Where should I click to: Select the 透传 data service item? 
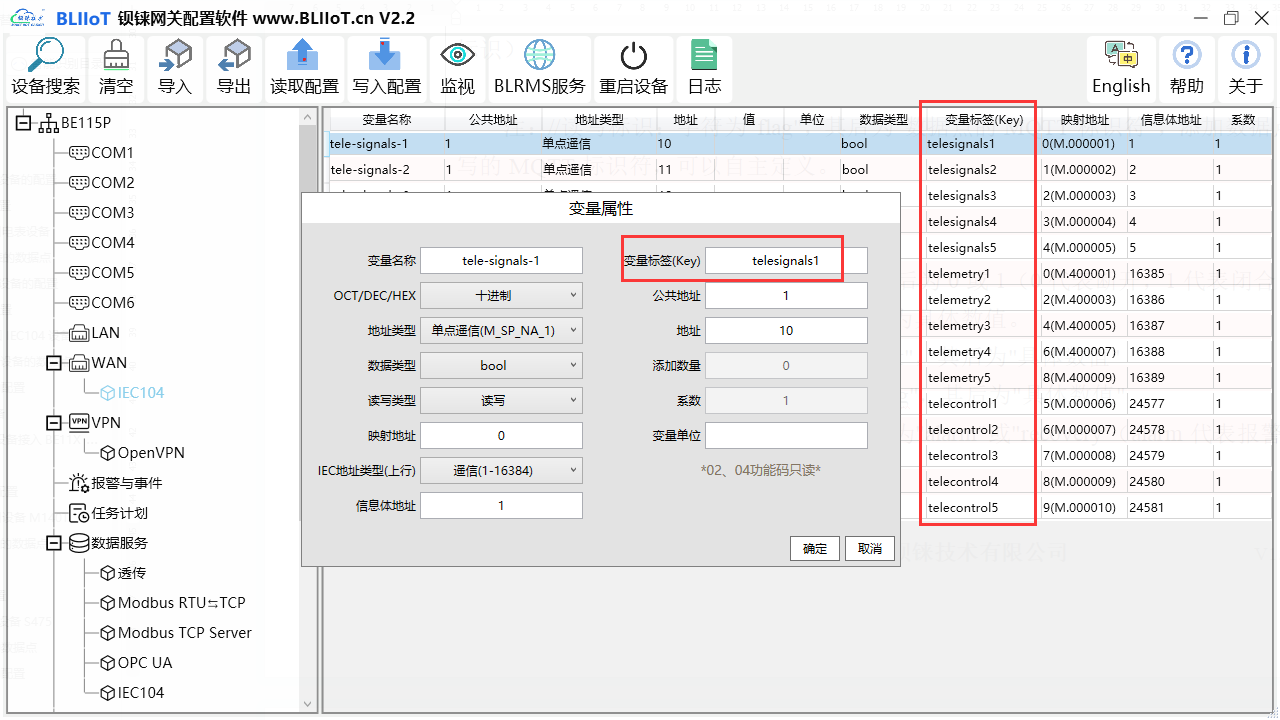(x=123, y=573)
